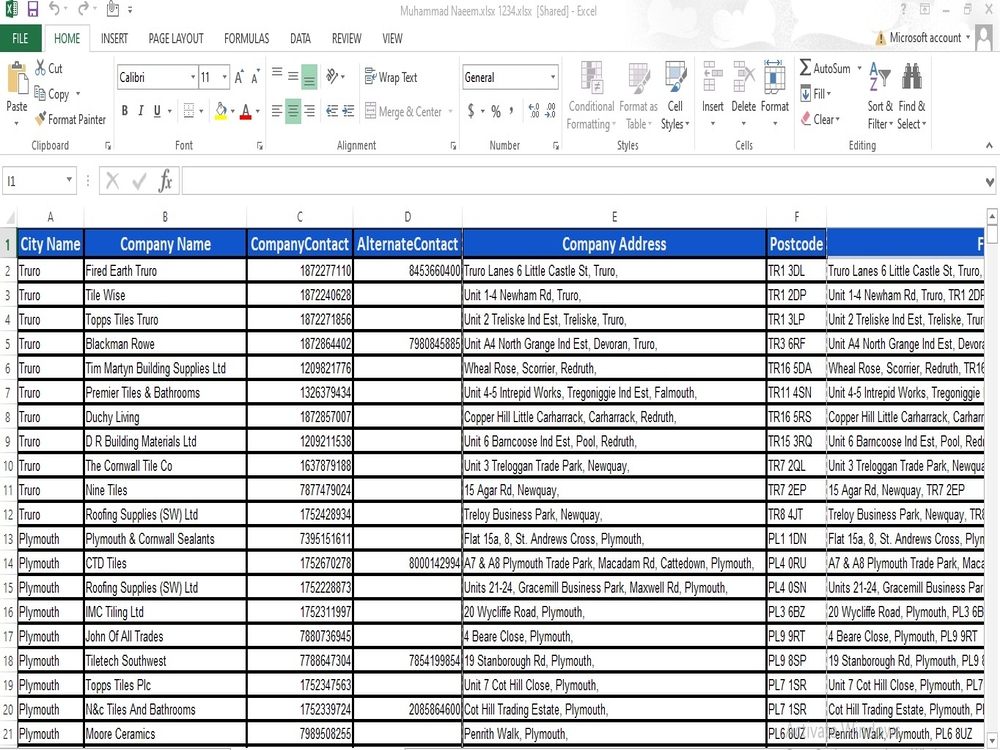Open the Borders button in the Font group
Screen dimensions: 1000x750
point(189,111)
